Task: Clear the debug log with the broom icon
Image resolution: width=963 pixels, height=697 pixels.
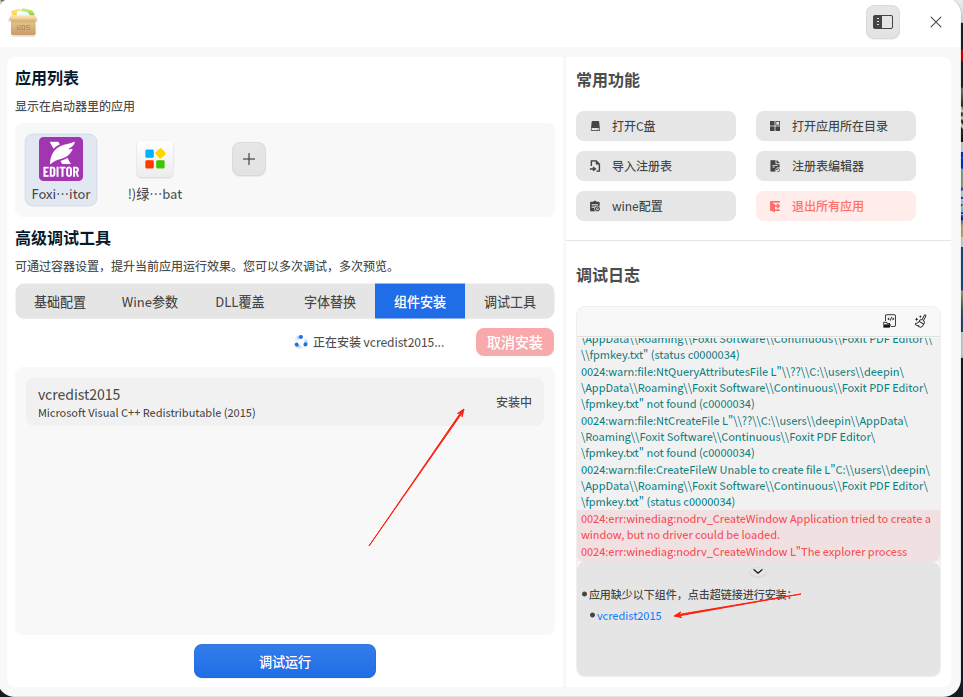Action: coord(920,321)
